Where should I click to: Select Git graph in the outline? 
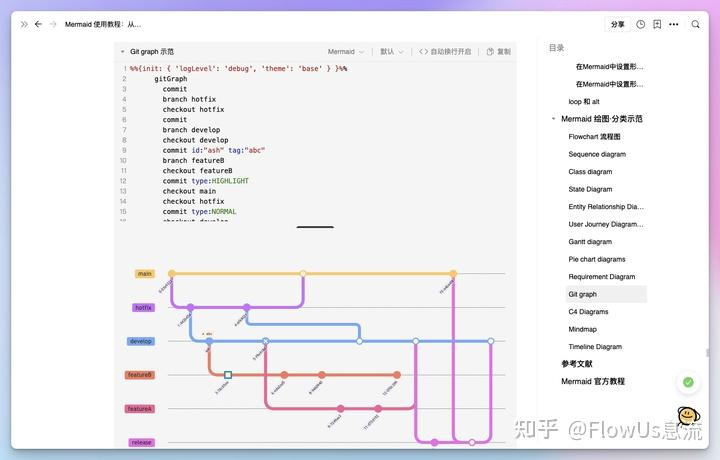582,294
